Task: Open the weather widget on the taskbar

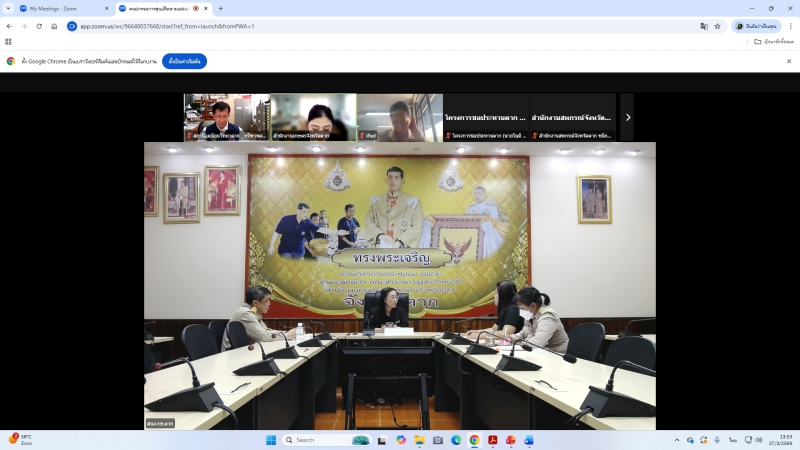Action: point(20,440)
